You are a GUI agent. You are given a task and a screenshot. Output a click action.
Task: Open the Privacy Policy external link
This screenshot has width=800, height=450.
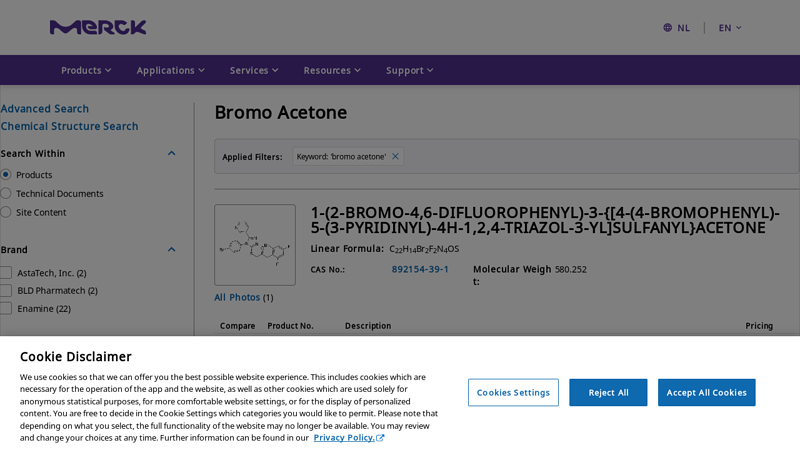(x=348, y=438)
